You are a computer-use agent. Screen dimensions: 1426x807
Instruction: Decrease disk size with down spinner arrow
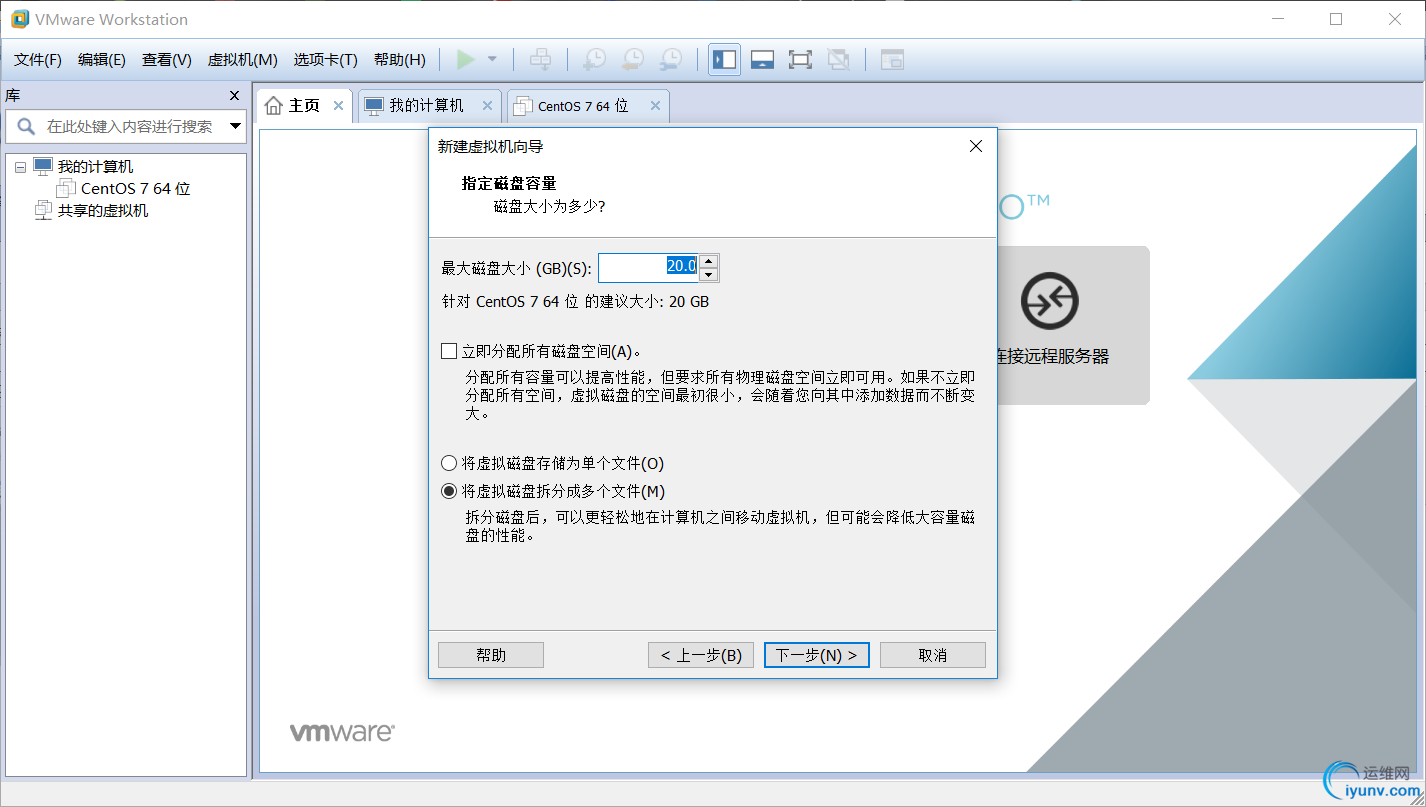tap(709, 275)
